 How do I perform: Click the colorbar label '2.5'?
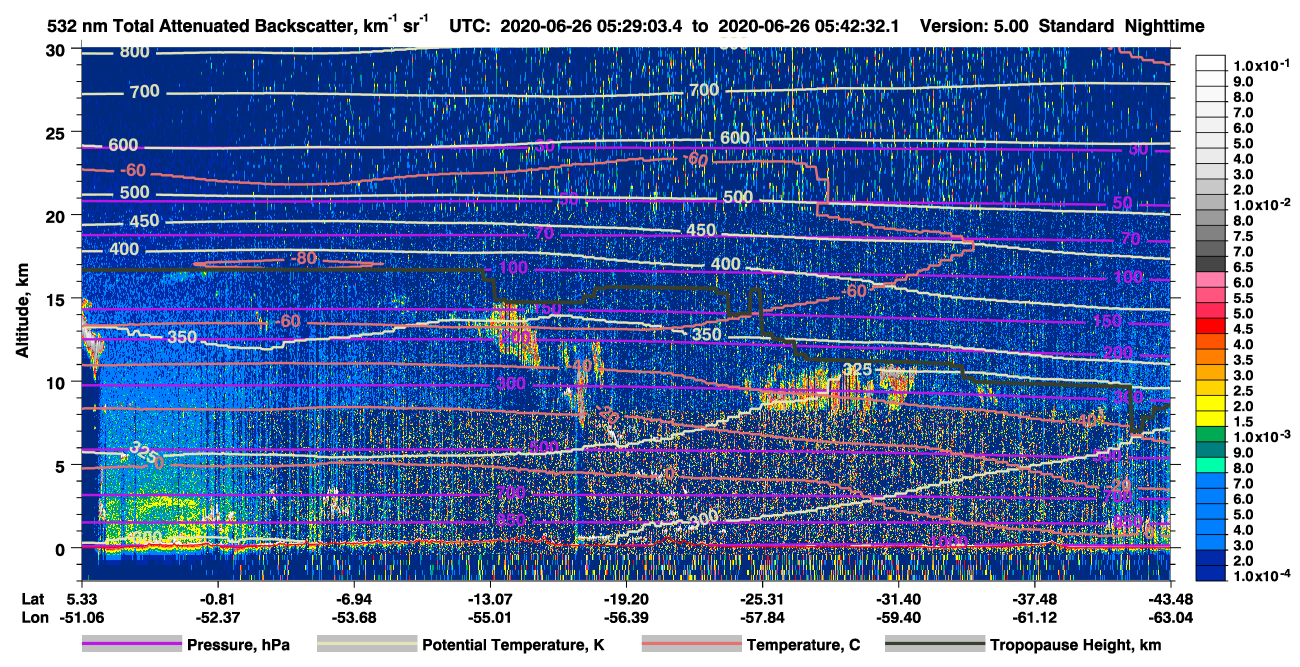point(1242,390)
